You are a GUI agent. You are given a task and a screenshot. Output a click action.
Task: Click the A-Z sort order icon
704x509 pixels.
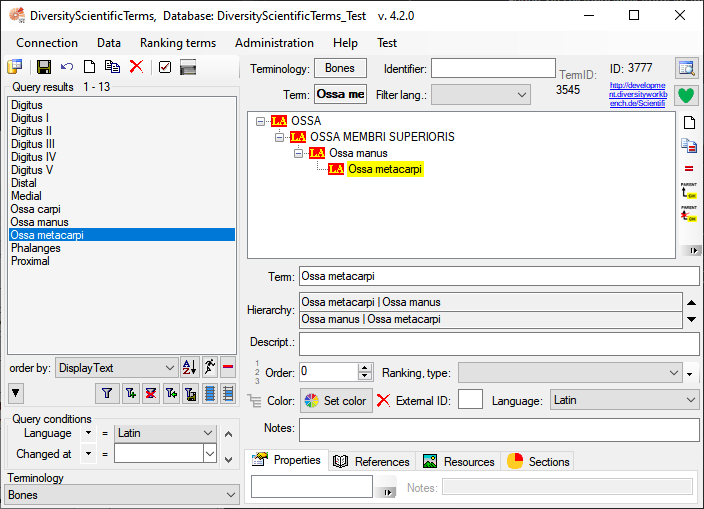tap(190, 368)
